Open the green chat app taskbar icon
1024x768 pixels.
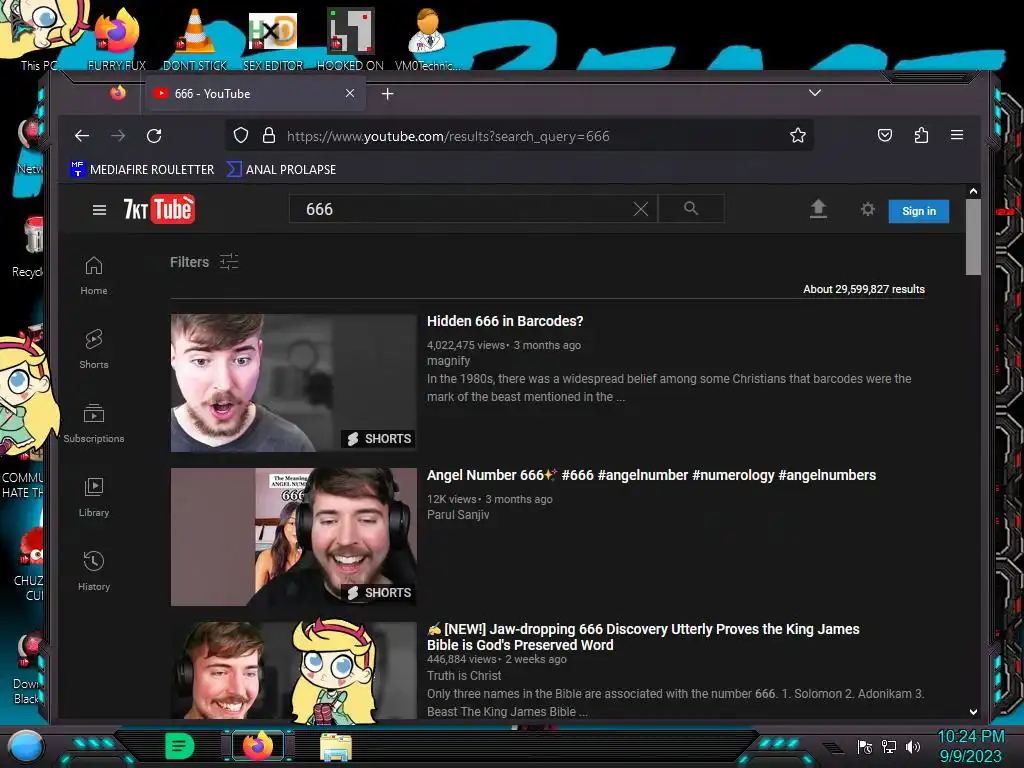pyautogui.click(x=179, y=746)
